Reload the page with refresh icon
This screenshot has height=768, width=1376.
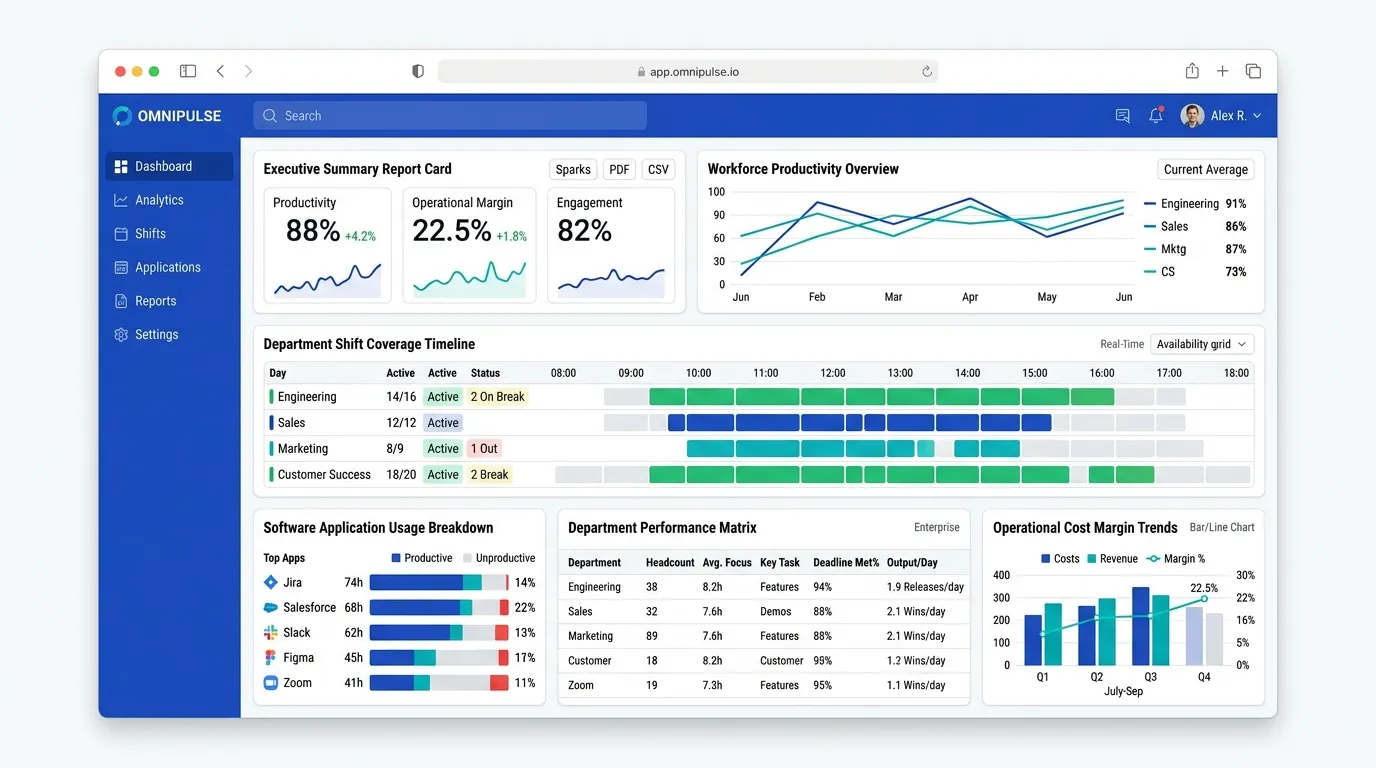point(927,72)
